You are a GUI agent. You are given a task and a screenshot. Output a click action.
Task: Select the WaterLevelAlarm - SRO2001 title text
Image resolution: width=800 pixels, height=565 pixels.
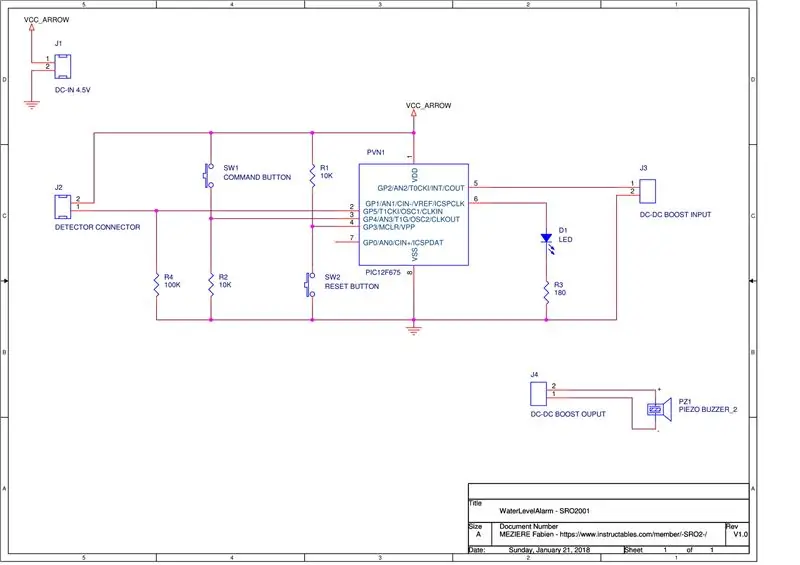(x=544, y=510)
